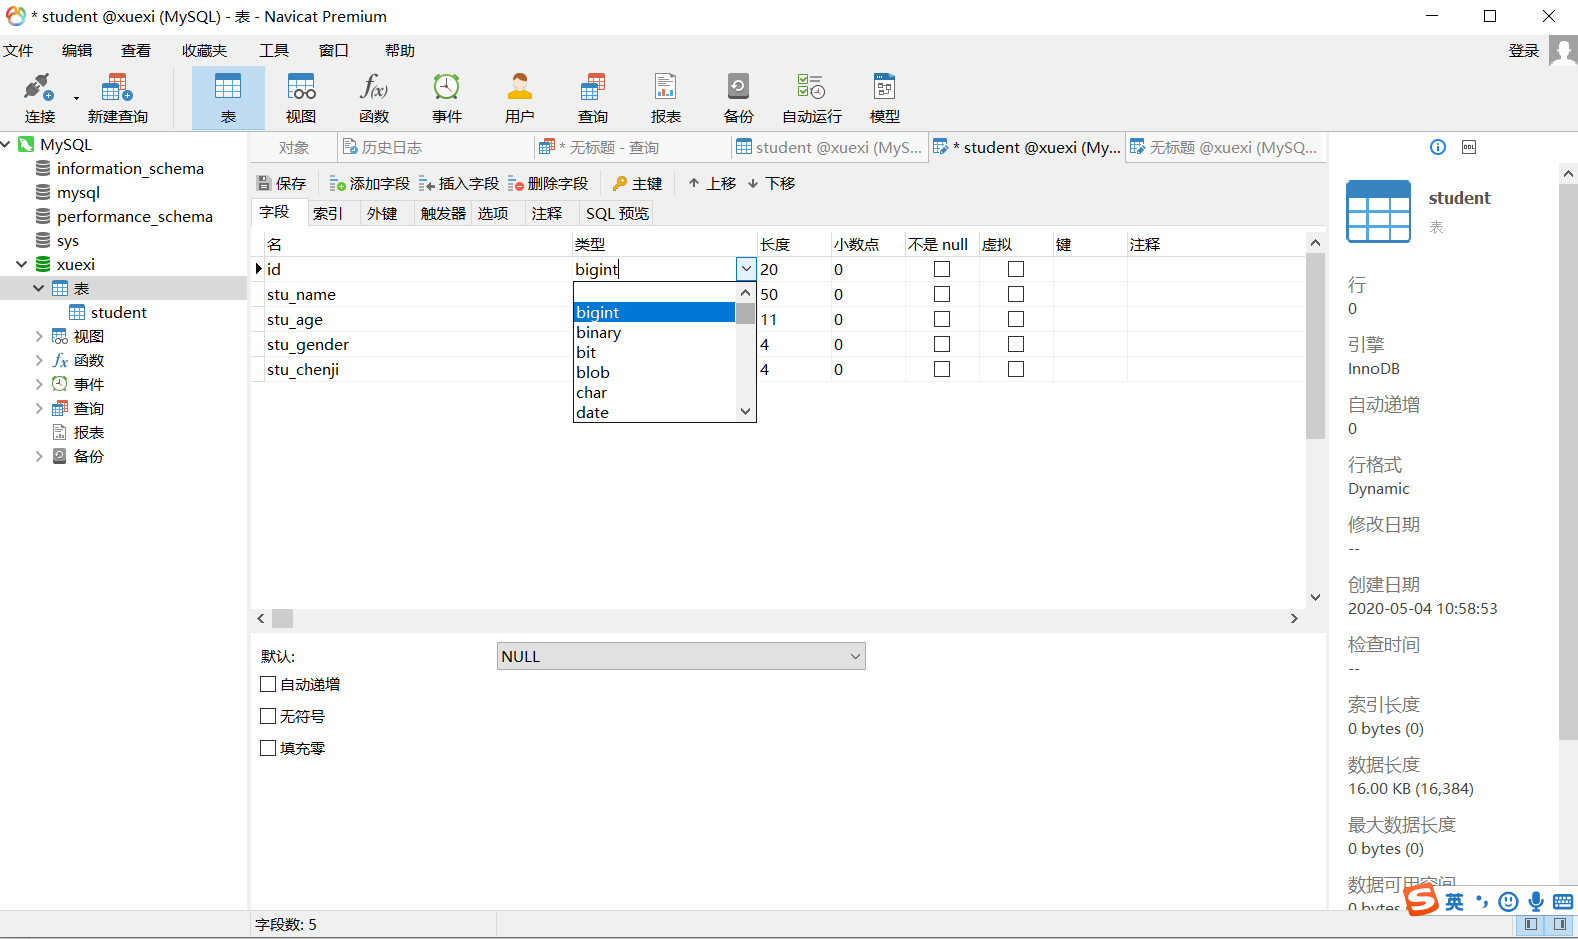Click the type dropdown arrow for id
The height and width of the screenshot is (939, 1578).
[x=746, y=269]
